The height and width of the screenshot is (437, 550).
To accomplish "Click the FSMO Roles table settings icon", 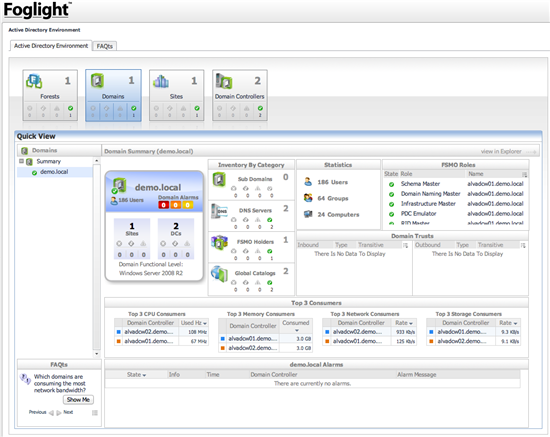I will pos(524,174).
